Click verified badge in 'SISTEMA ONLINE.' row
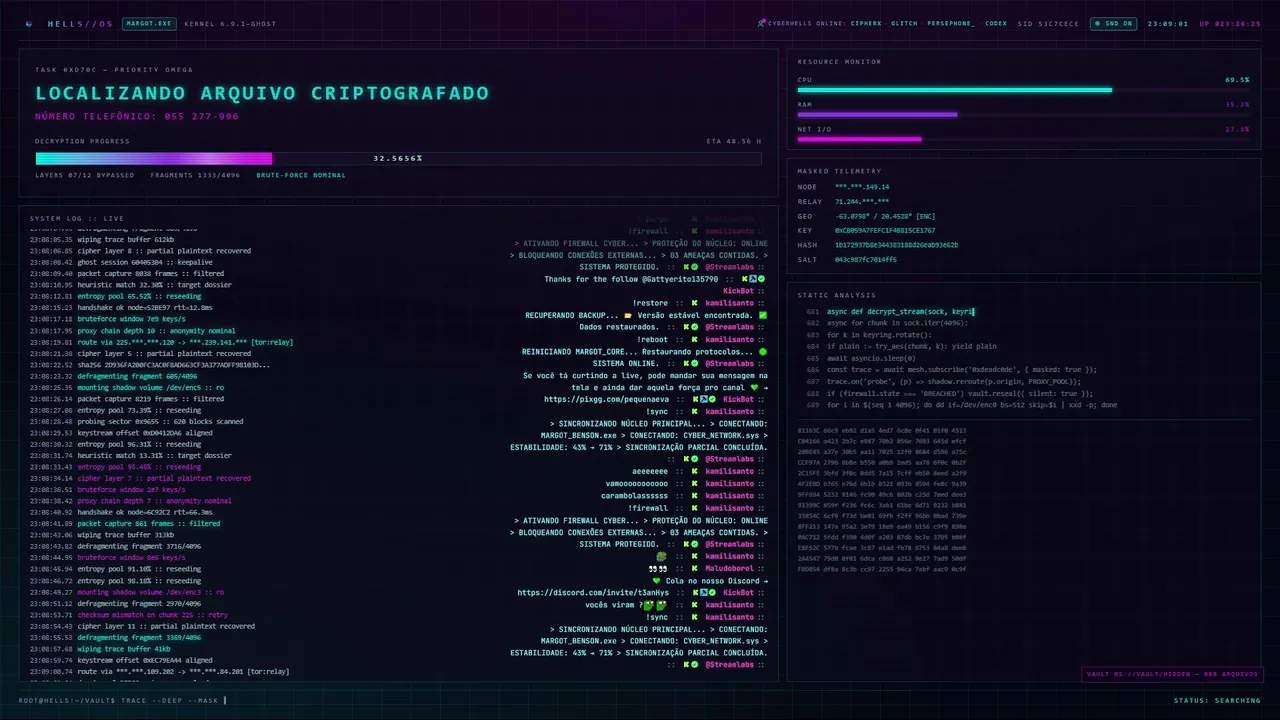 pos(694,364)
